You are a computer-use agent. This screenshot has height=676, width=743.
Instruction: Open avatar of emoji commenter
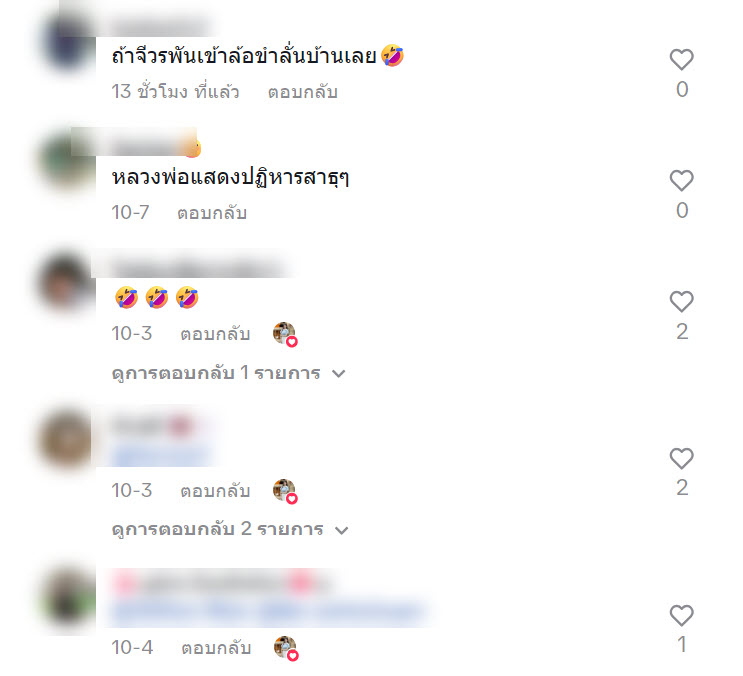tap(67, 282)
